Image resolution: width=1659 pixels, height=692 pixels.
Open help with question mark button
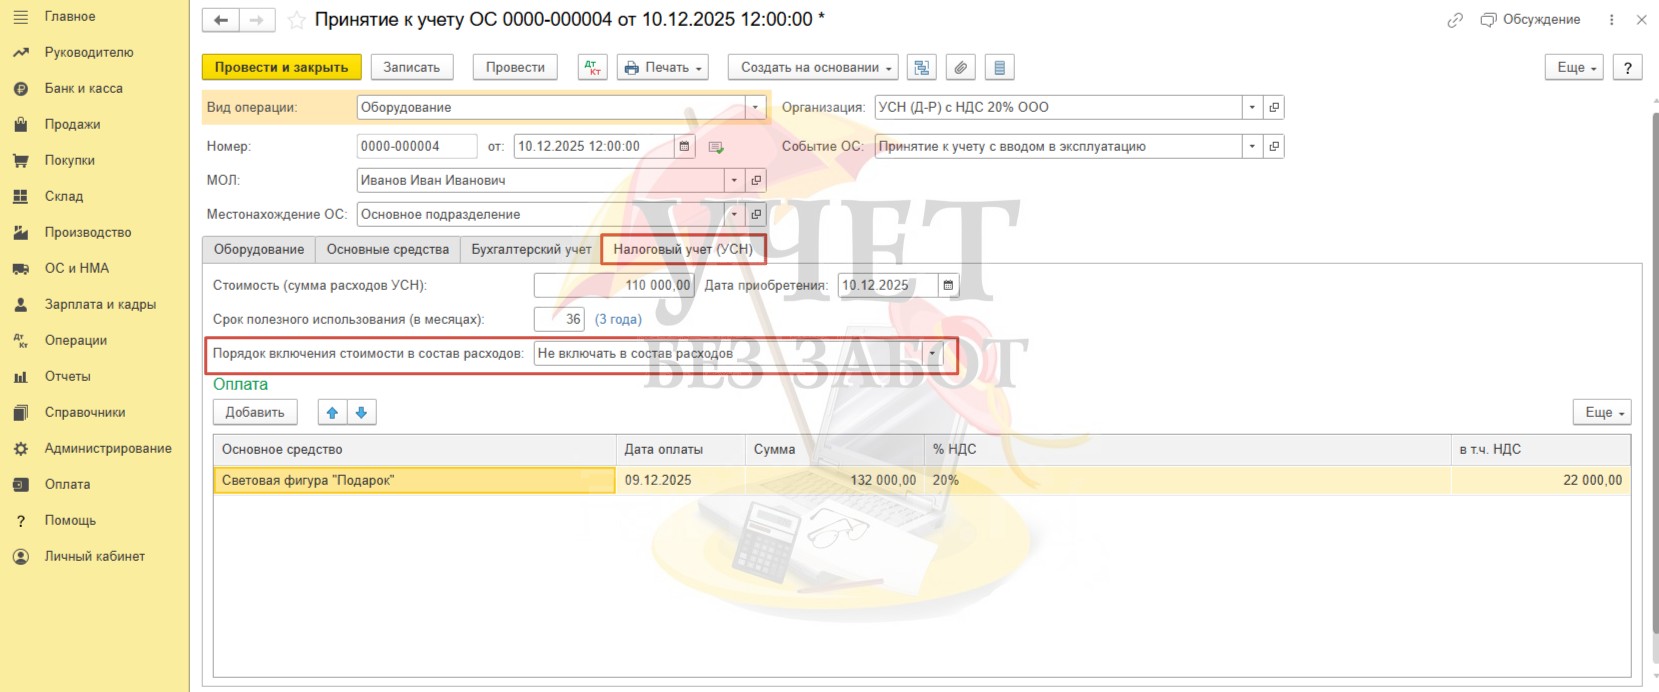(1627, 67)
